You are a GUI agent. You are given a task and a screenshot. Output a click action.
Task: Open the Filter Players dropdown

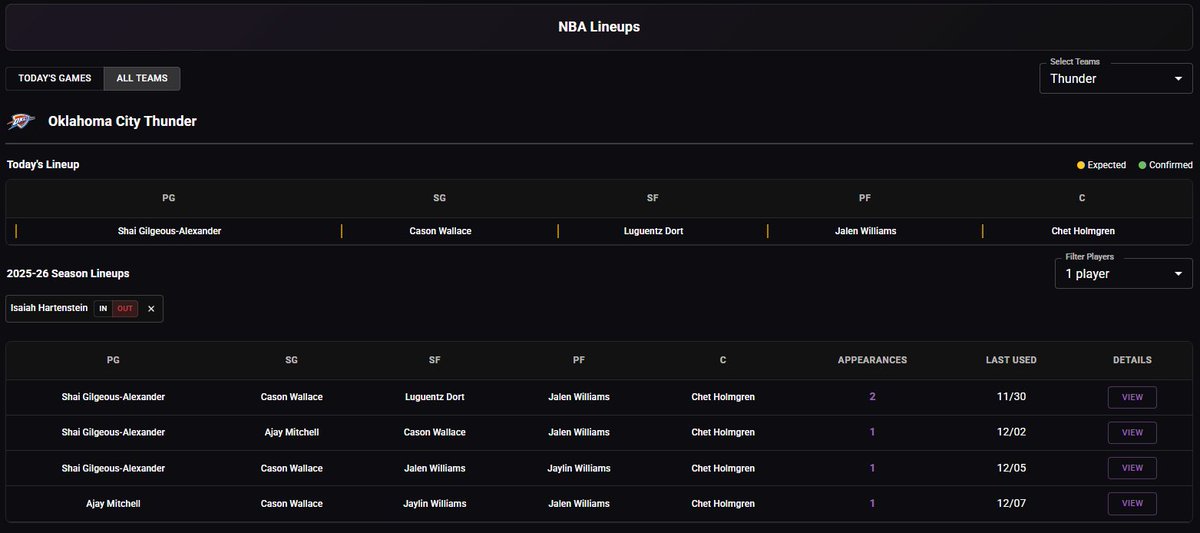(x=1124, y=273)
